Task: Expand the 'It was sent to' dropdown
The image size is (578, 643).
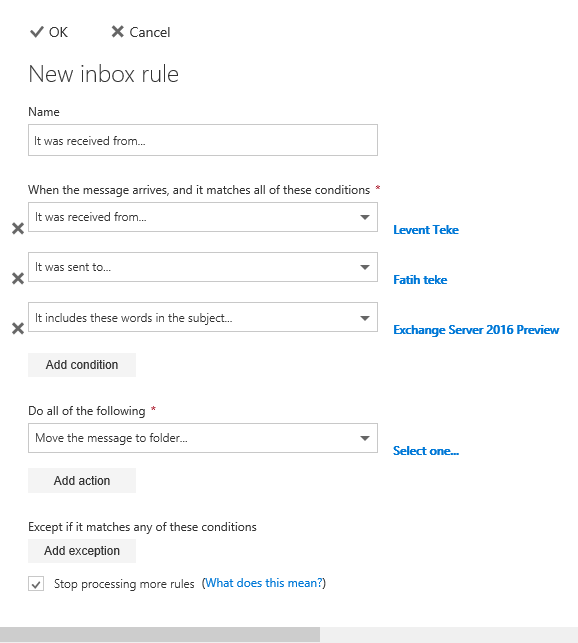Action: coord(203,267)
